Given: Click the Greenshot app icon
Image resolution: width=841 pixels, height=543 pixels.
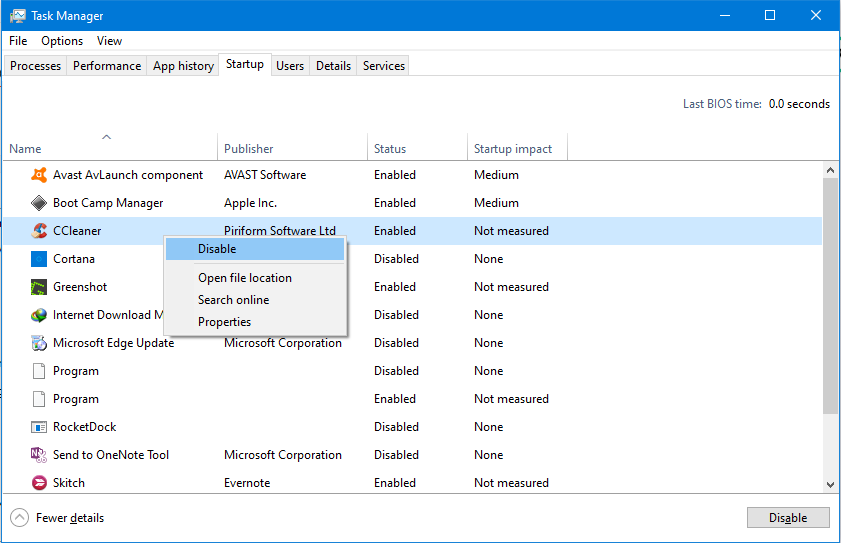Looking at the screenshot, I should click(39, 287).
